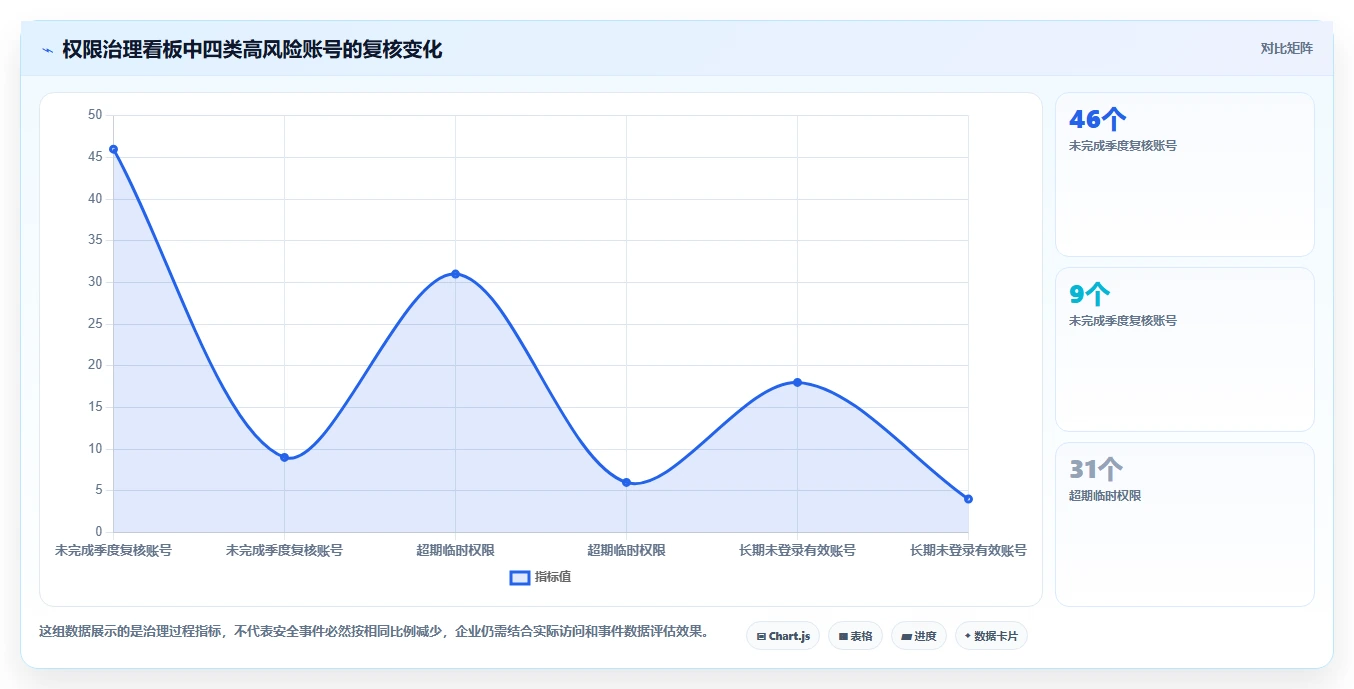Viewport: 1354px width, 689px height.
Task: Click the title 权限治理看板中四类高风险账号的复核变化
Action: click(252, 50)
